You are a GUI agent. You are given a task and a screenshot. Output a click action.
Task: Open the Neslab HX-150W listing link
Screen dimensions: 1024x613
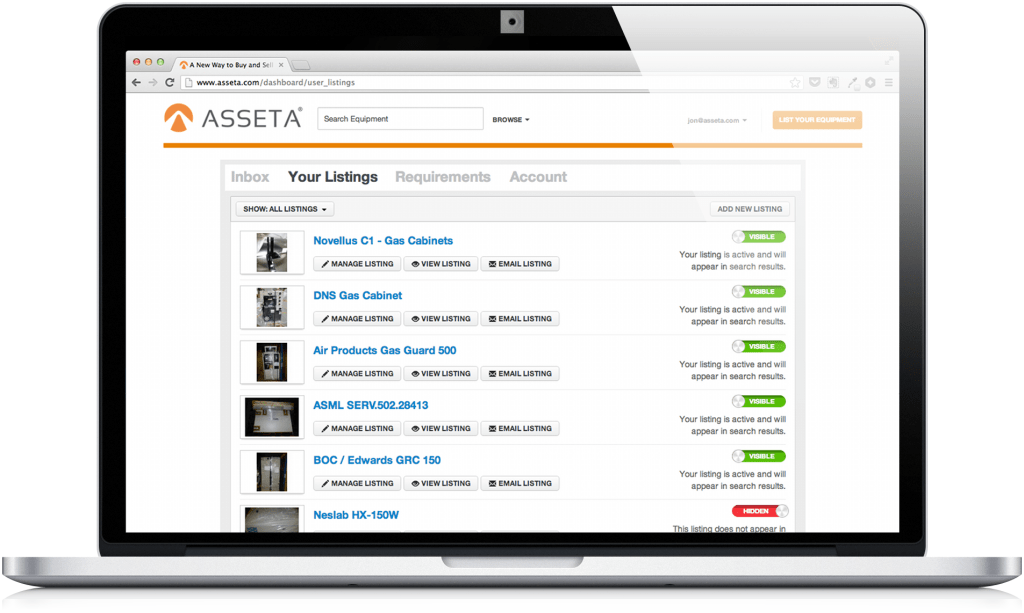click(356, 514)
